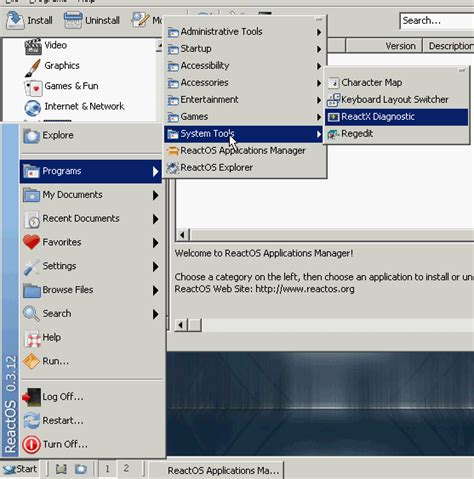Click the Version column header
474x479 pixels.
tap(384, 46)
